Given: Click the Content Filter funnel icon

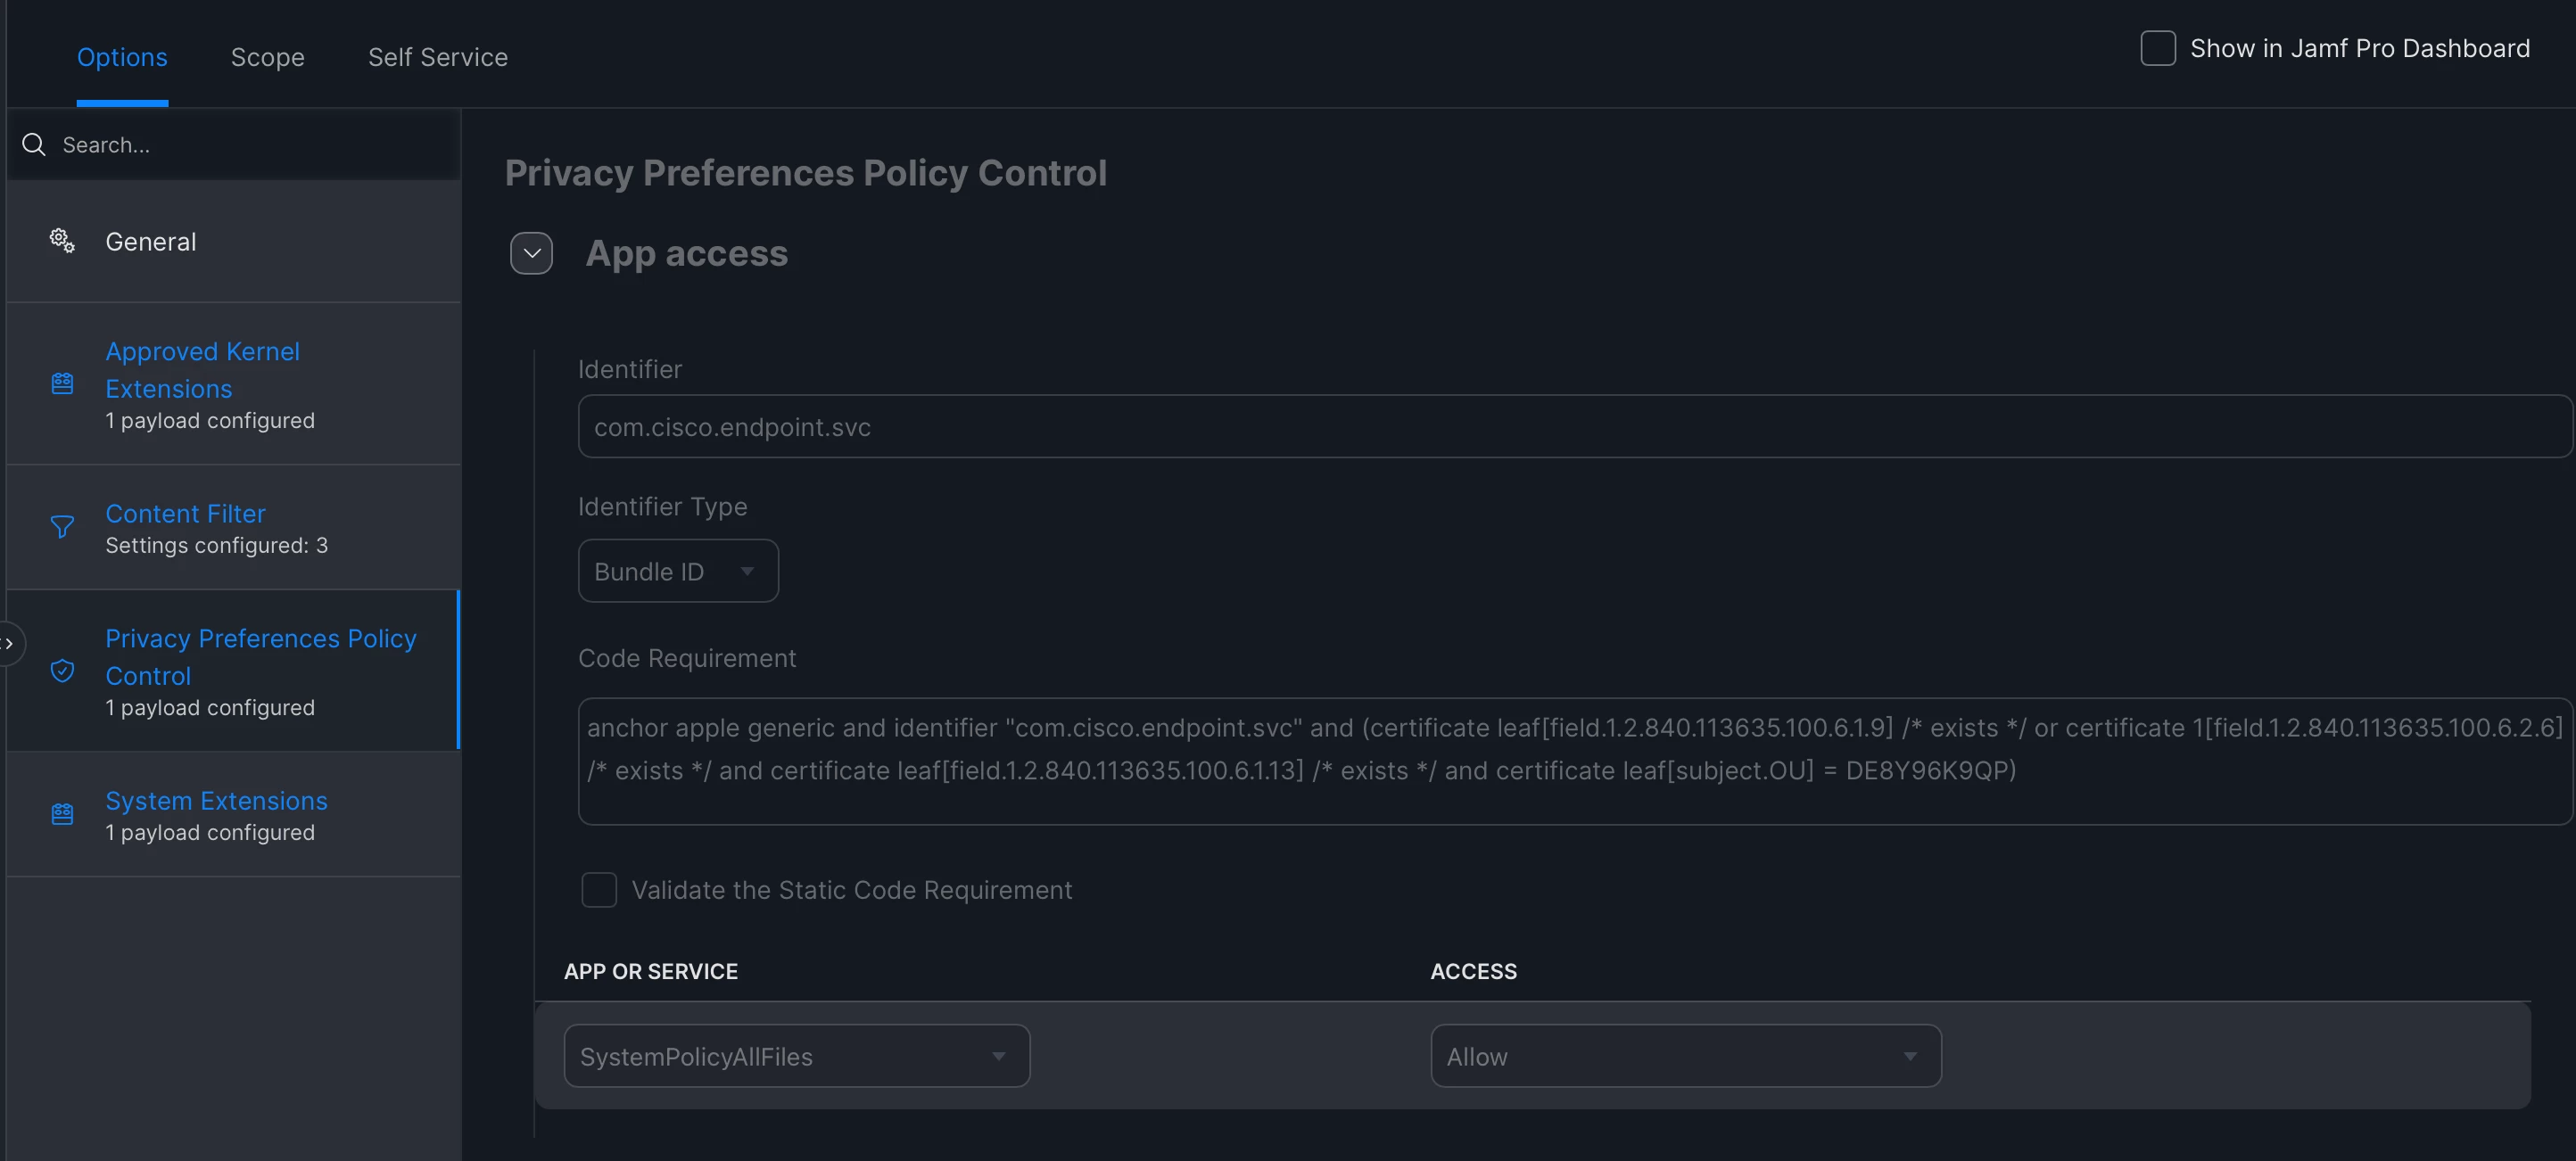Looking at the screenshot, I should click(62, 527).
